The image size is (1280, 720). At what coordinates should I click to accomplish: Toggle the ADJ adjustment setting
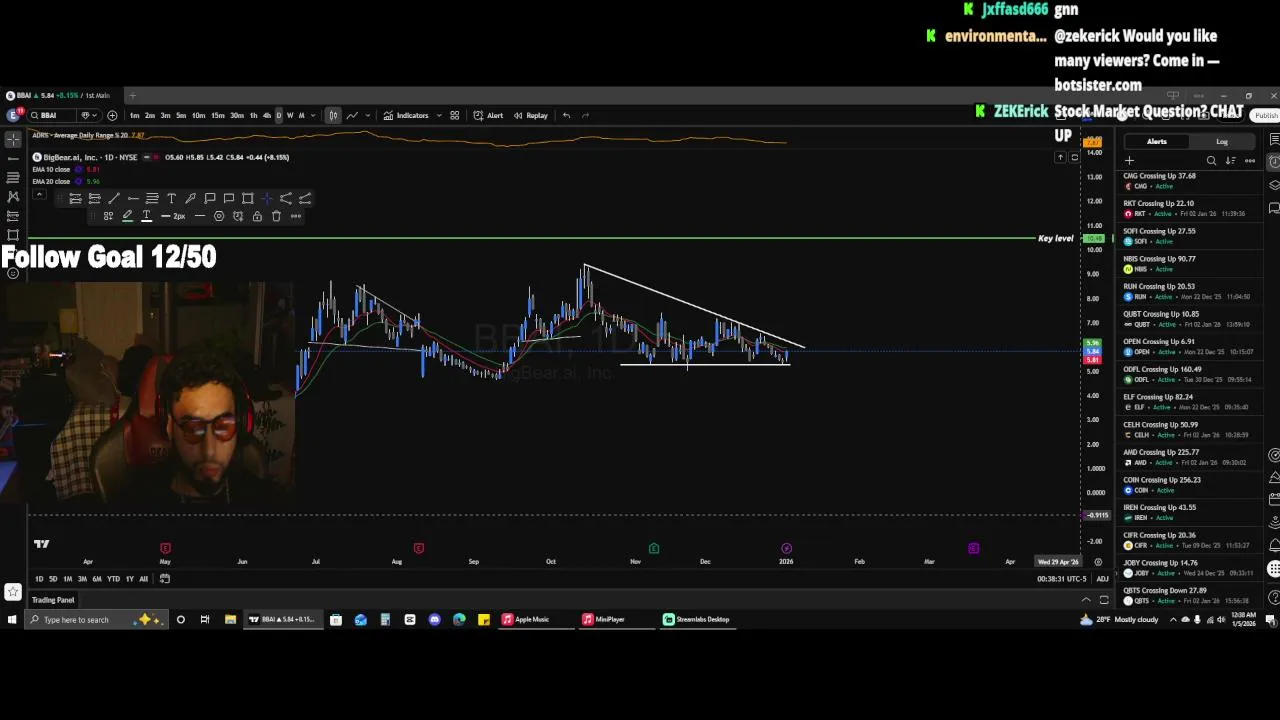(x=1102, y=579)
